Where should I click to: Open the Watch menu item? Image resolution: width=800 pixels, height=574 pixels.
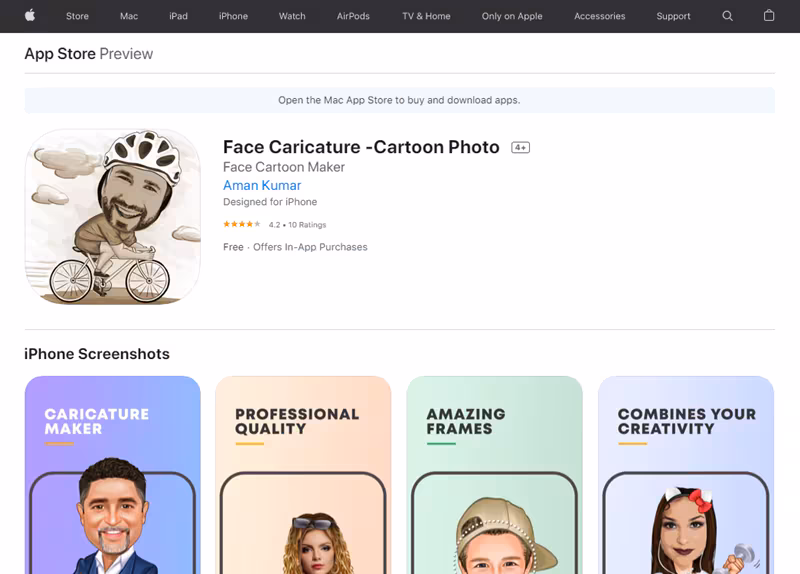292,16
